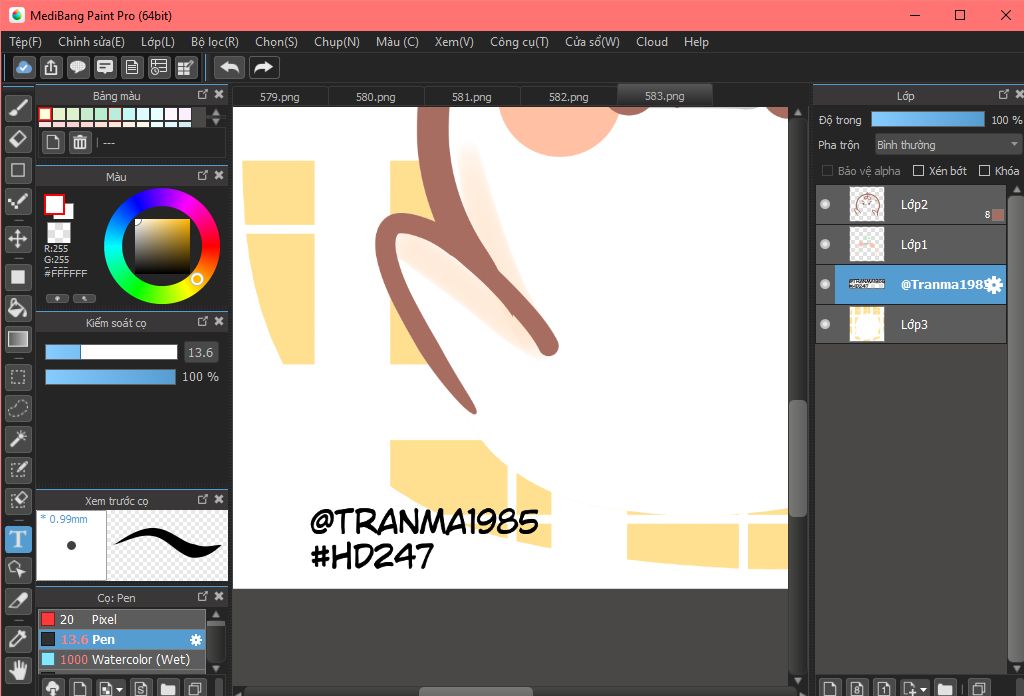Click the brush size value 13.6 field
The width and height of the screenshot is (1024, 696).
pos(200,353)
